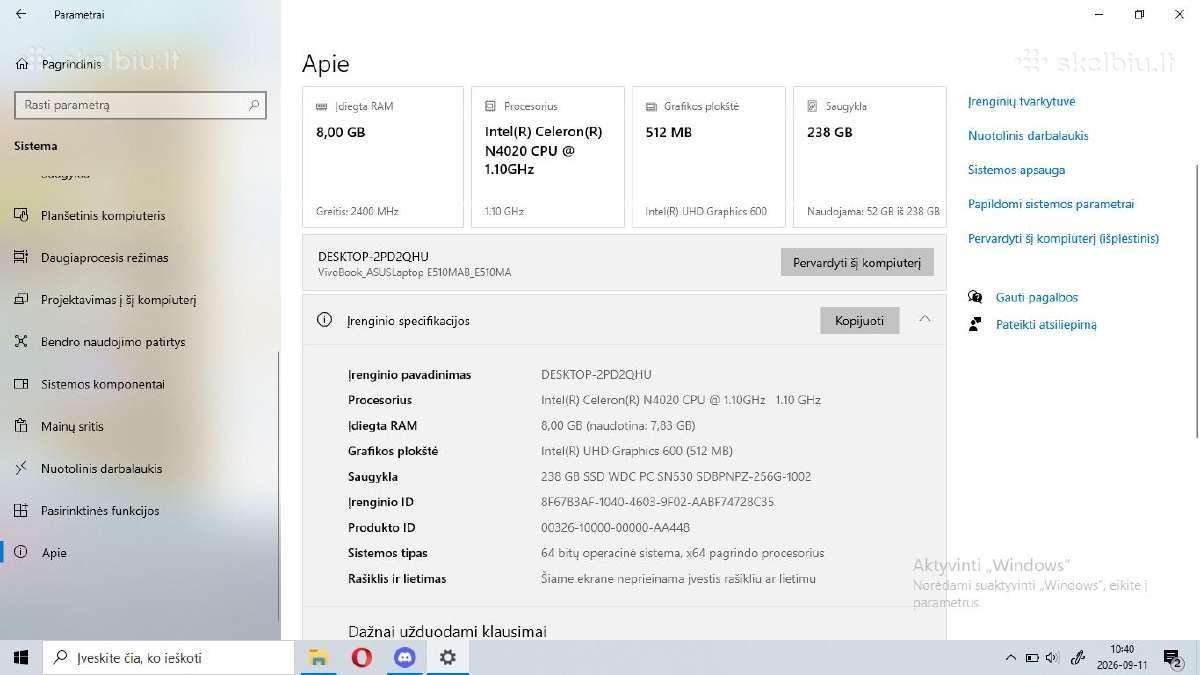
Task: Click the taskbar search box
Action: coord(168,657)
